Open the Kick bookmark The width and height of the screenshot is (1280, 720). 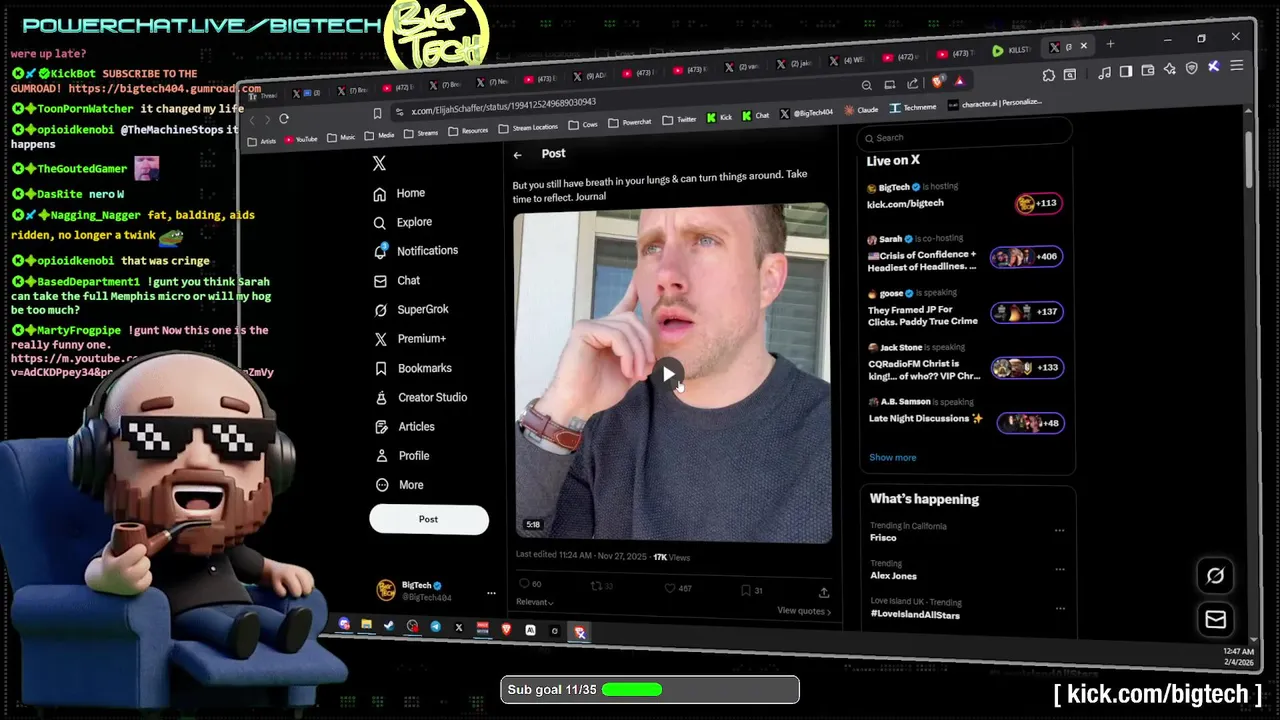[x=719, y=117]
